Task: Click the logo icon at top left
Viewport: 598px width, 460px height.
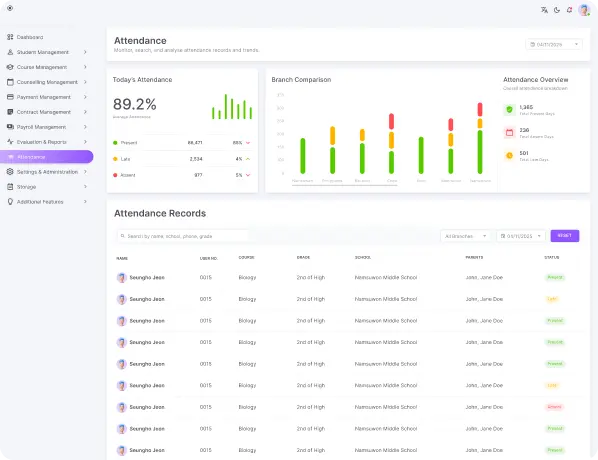Action: pyautogui.click(x=10, y=8)
